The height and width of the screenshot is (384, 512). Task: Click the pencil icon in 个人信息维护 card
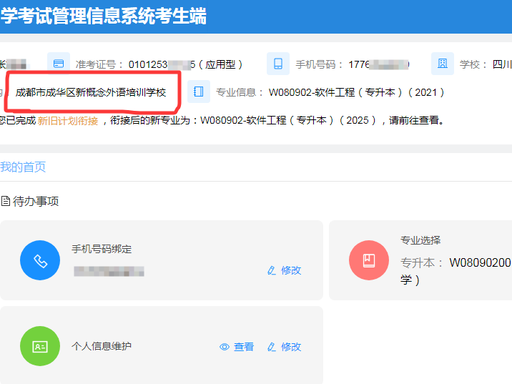point(272,347)
